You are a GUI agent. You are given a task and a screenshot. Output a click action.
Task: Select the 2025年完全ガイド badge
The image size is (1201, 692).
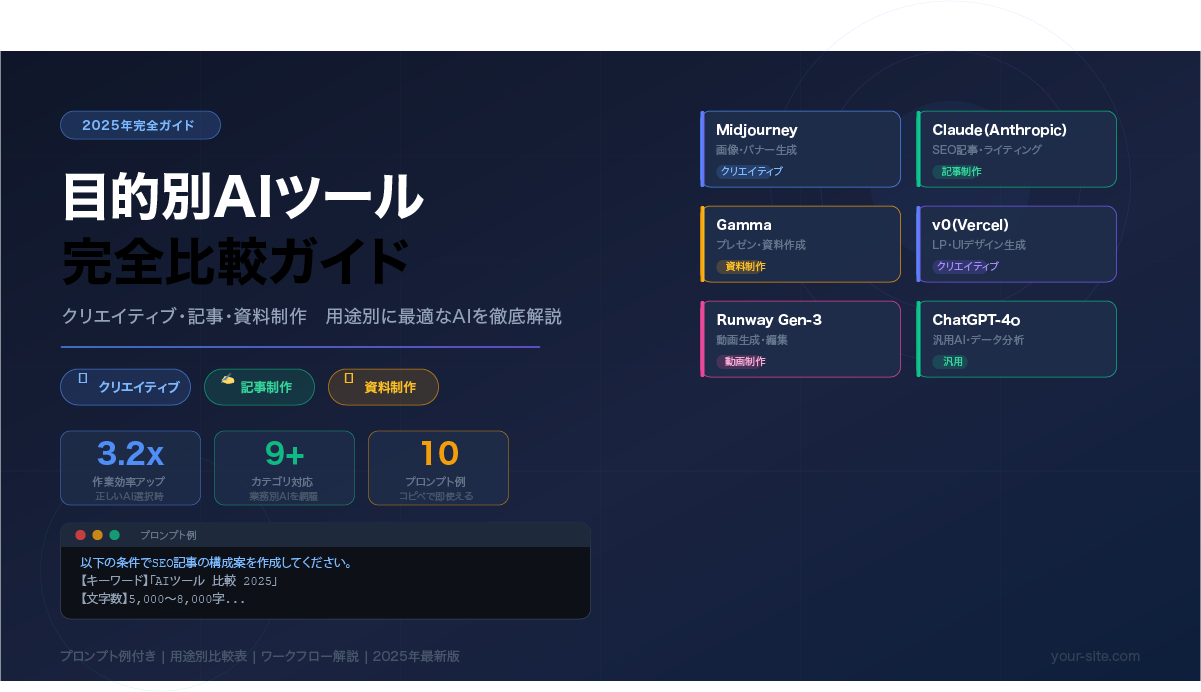[140, 125]
